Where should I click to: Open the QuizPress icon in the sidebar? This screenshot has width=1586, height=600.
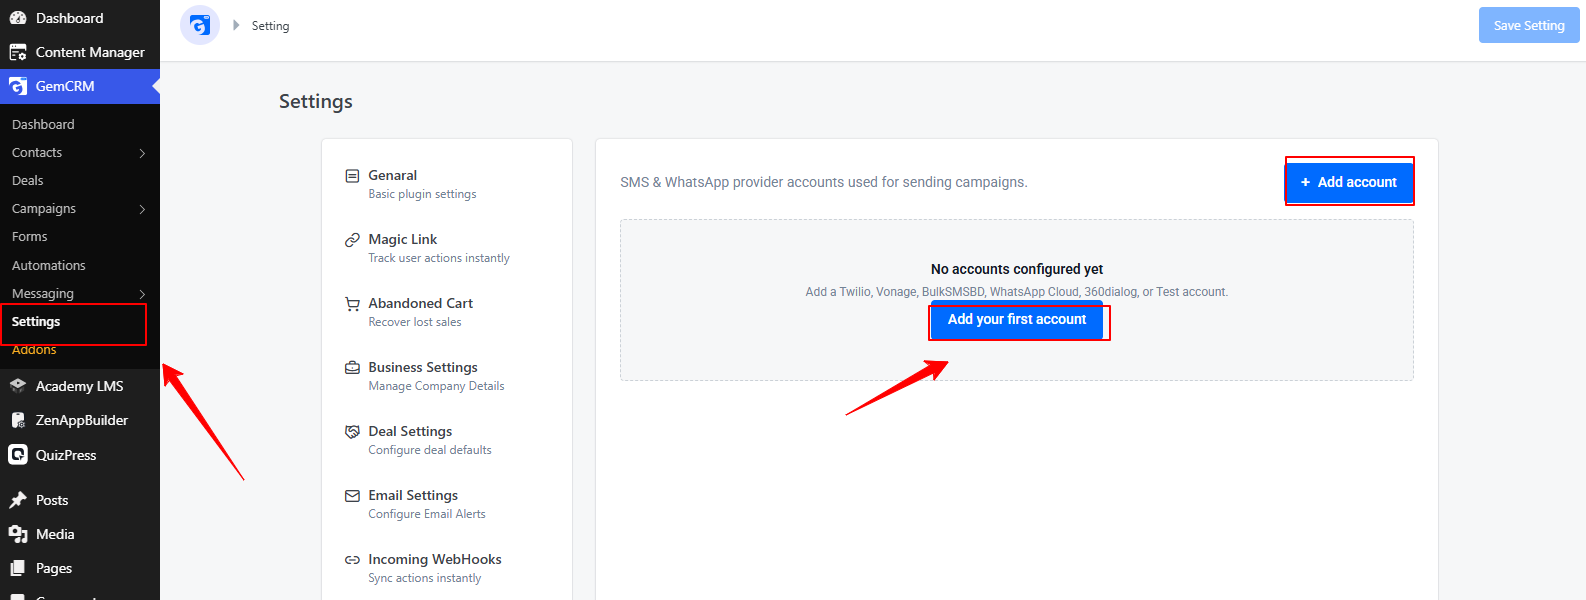18,455
